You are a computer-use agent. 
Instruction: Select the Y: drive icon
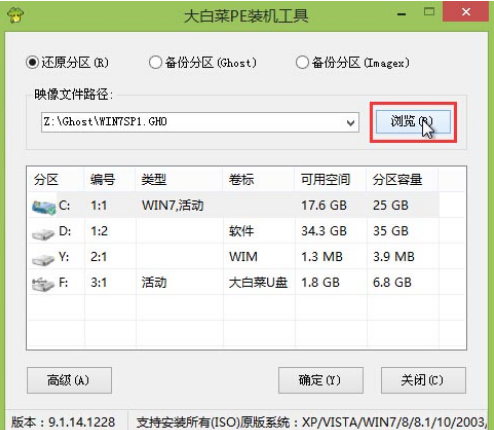click(43, 259)
